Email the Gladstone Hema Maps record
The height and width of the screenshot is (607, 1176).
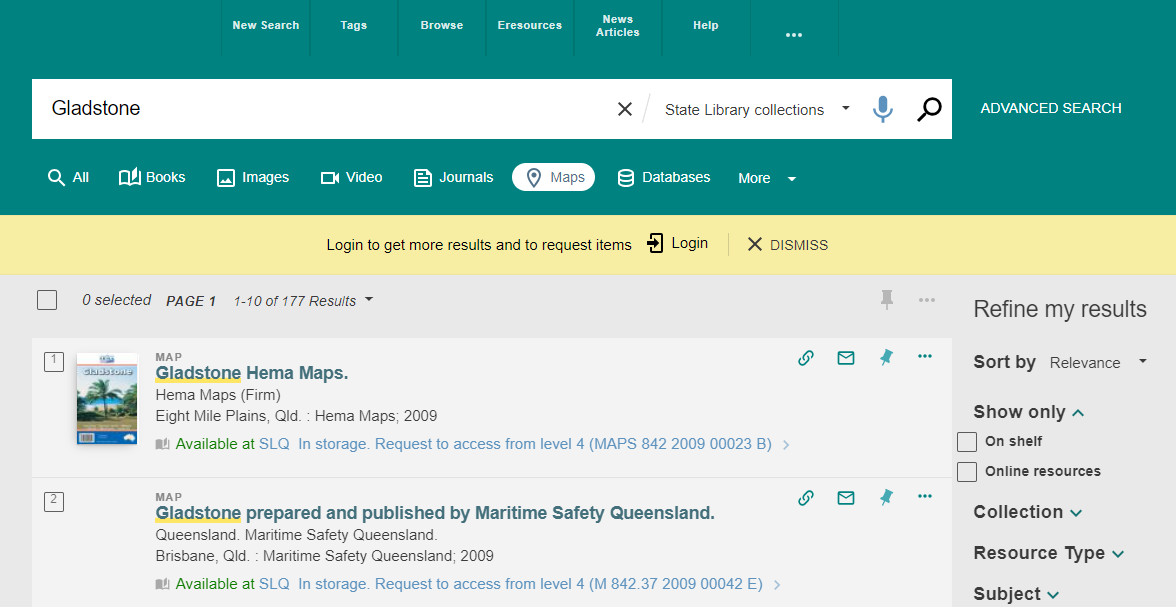pyautogui.click(x=846, y=357)
